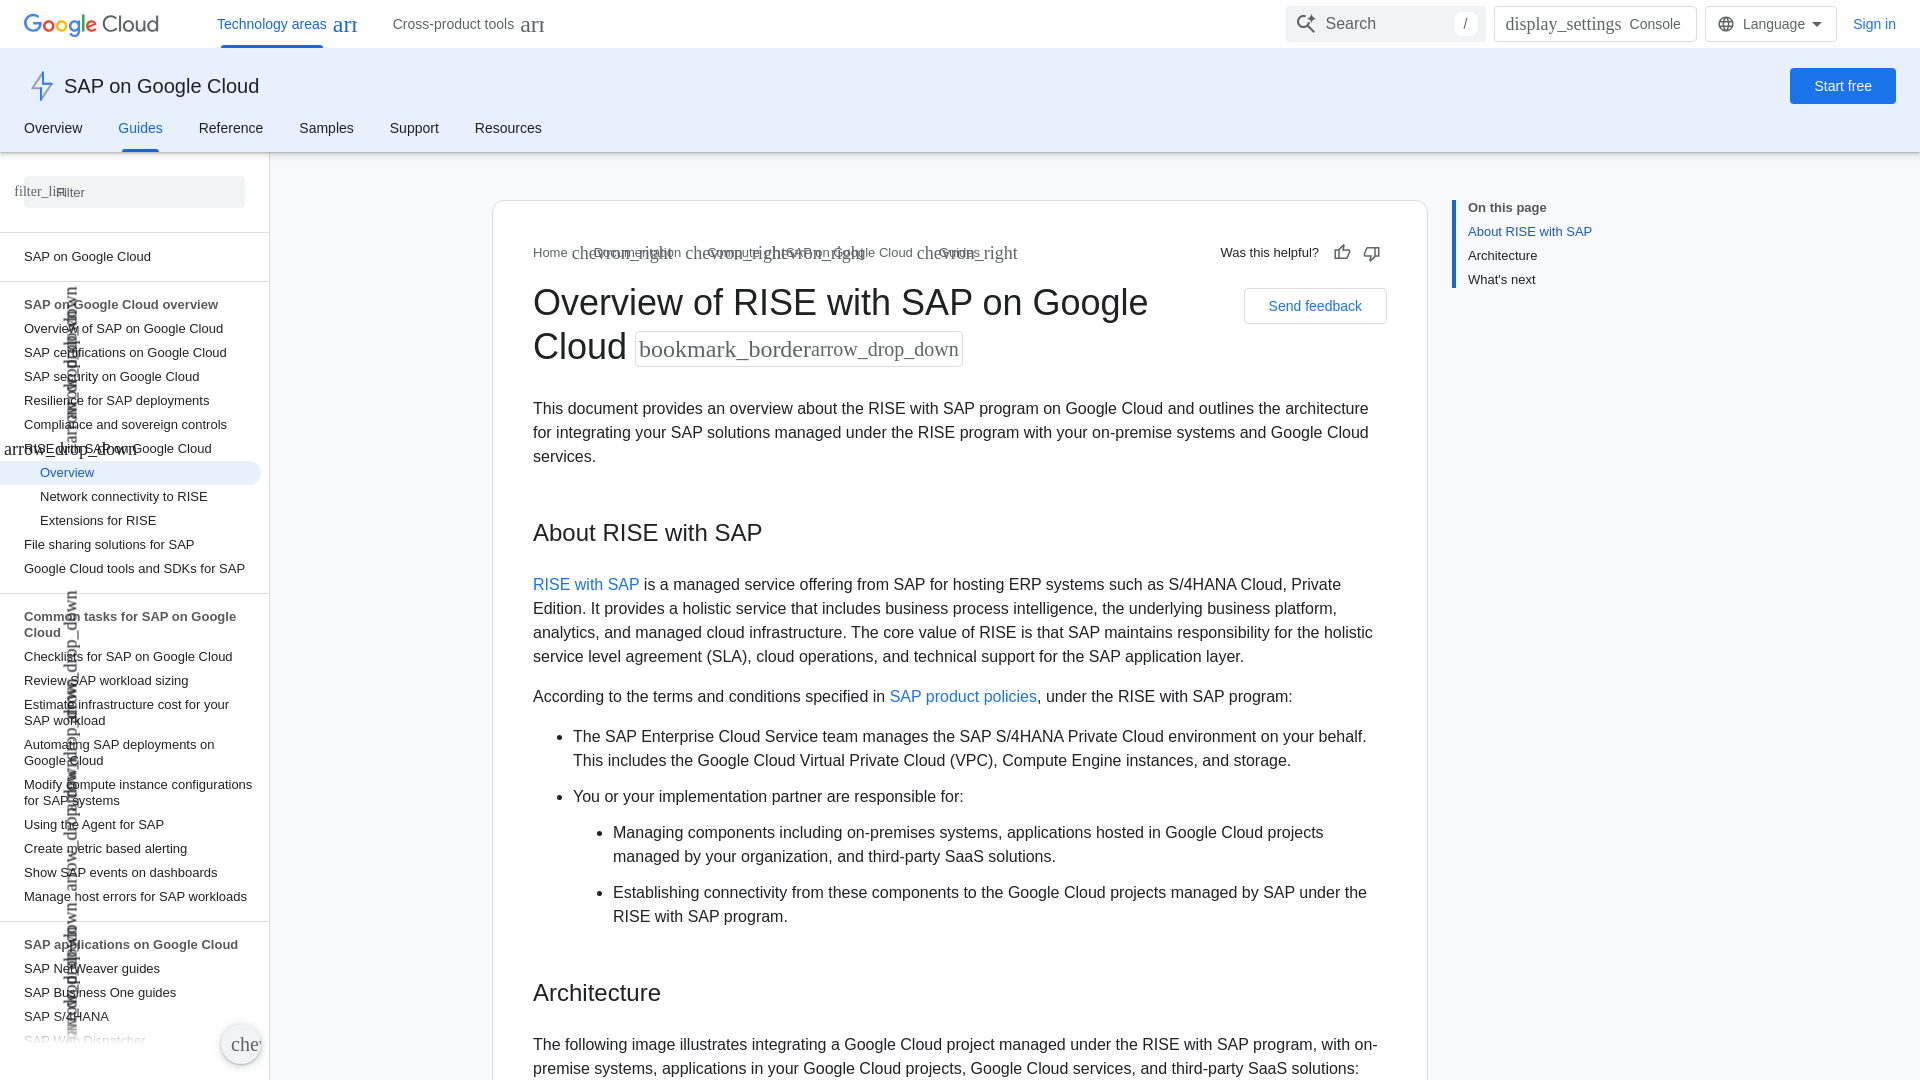Click the SAP on Google Cloud lightning icon
1920x1080 pixels.
[x=41, y=86]
